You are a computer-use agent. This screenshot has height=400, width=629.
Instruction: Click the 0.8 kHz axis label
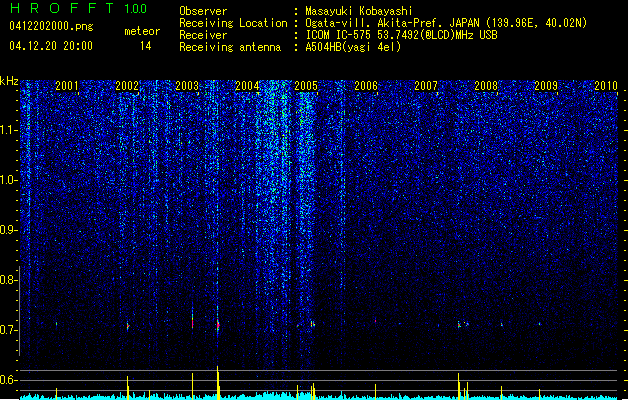(9, 280)
